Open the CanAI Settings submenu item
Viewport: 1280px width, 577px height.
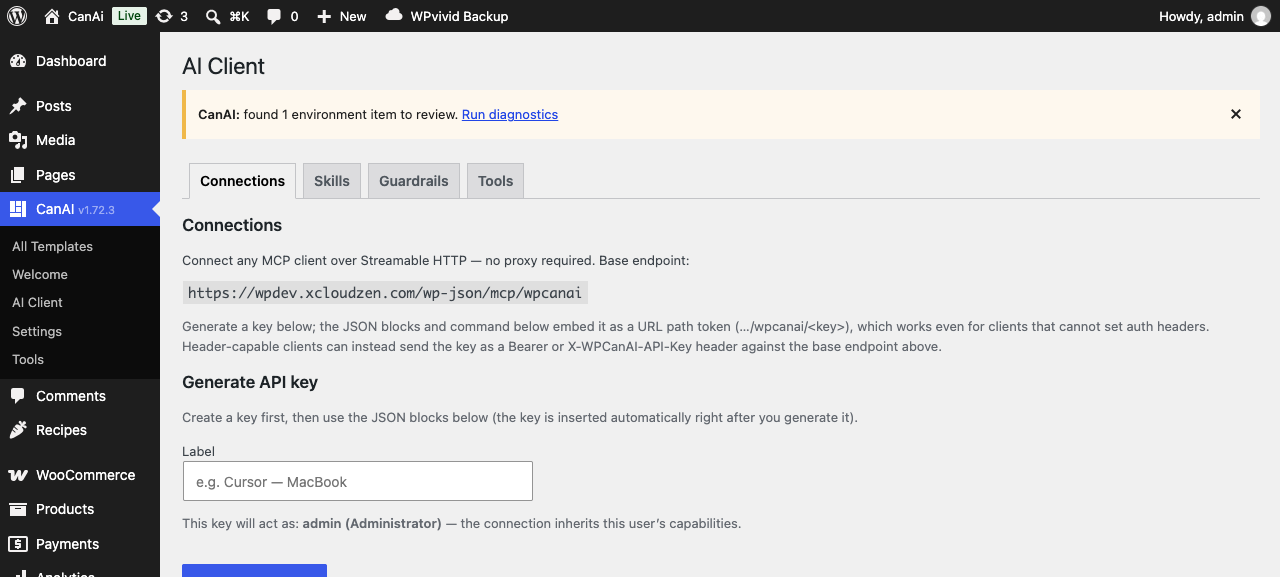pos(37,331)
